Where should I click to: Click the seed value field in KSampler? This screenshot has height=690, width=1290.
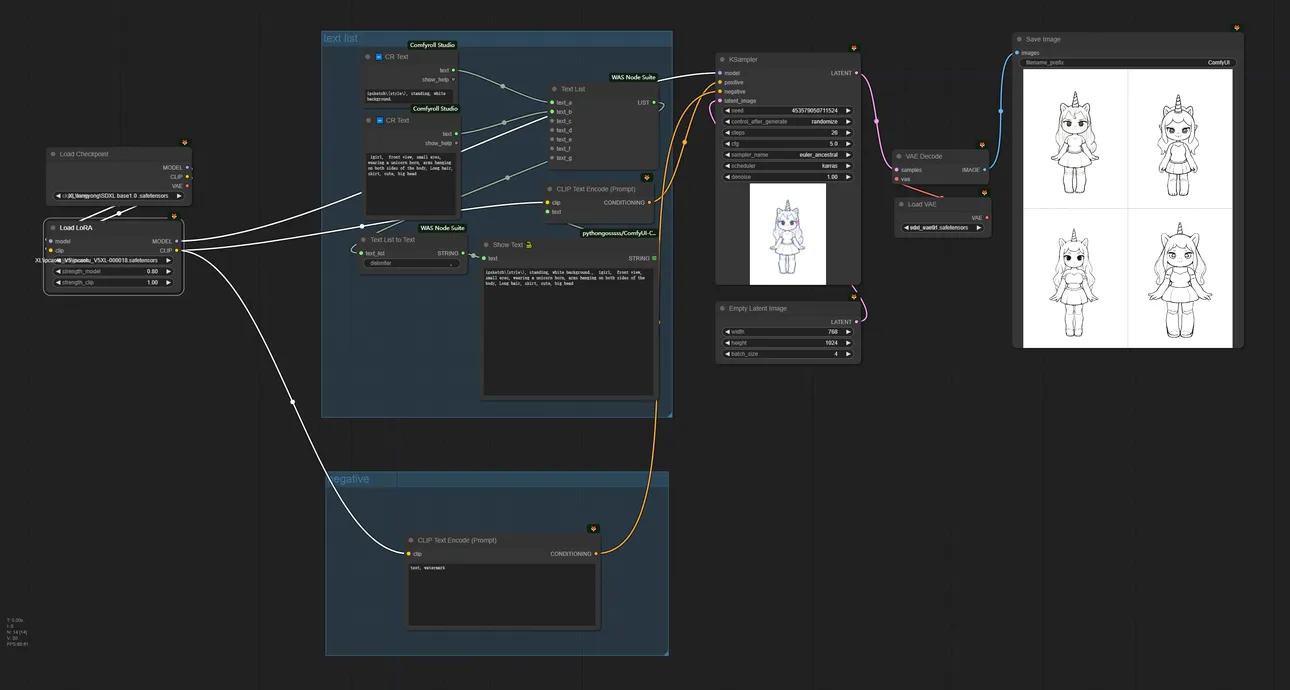(x=788, y=111)
